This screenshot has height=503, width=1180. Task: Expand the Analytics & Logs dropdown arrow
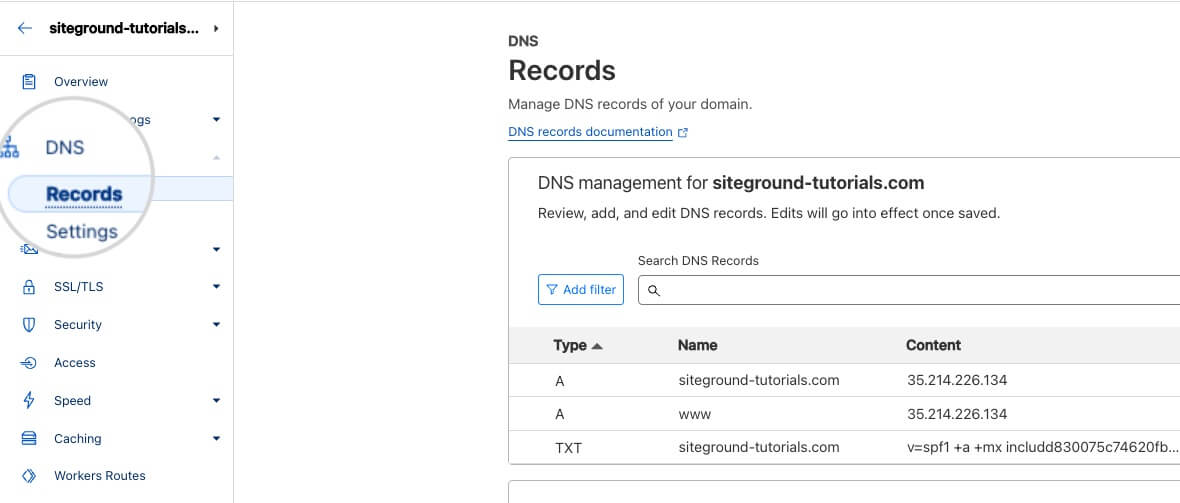click(x=216, y=120)
